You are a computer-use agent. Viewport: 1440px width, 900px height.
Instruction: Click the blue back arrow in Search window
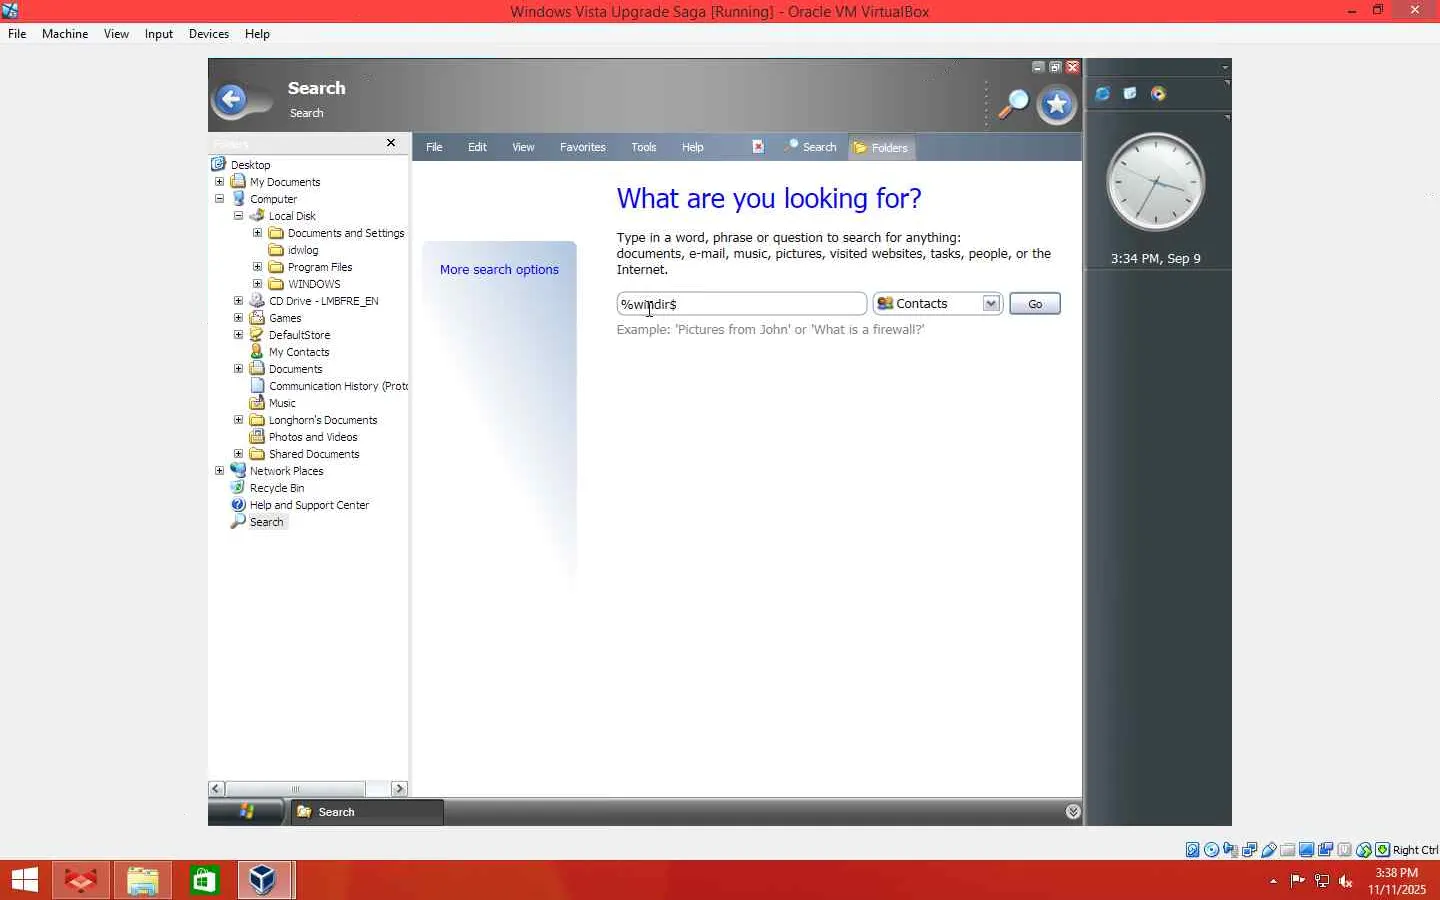(x=231, y=99)
